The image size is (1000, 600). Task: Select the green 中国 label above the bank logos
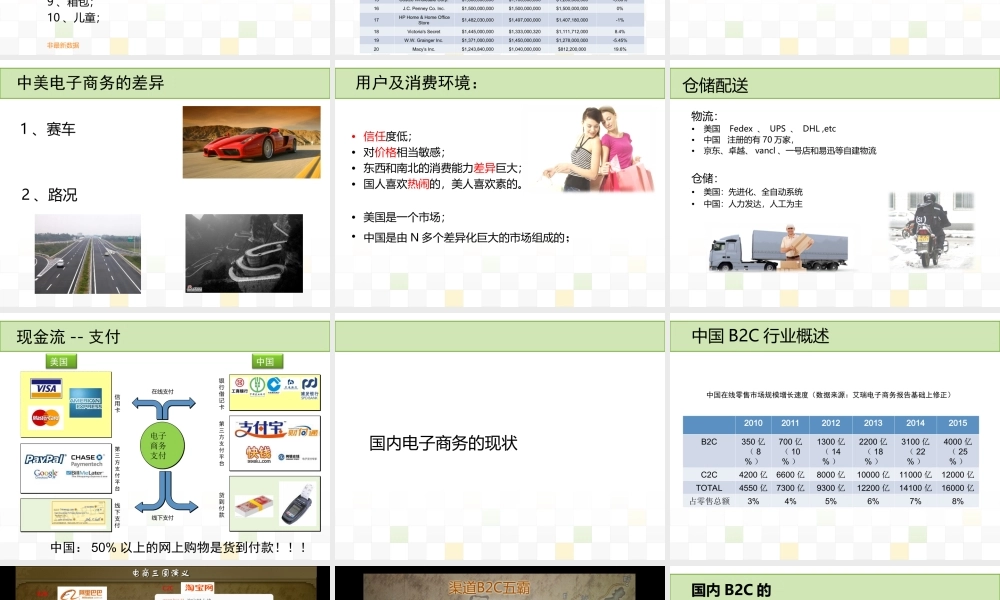268,361
